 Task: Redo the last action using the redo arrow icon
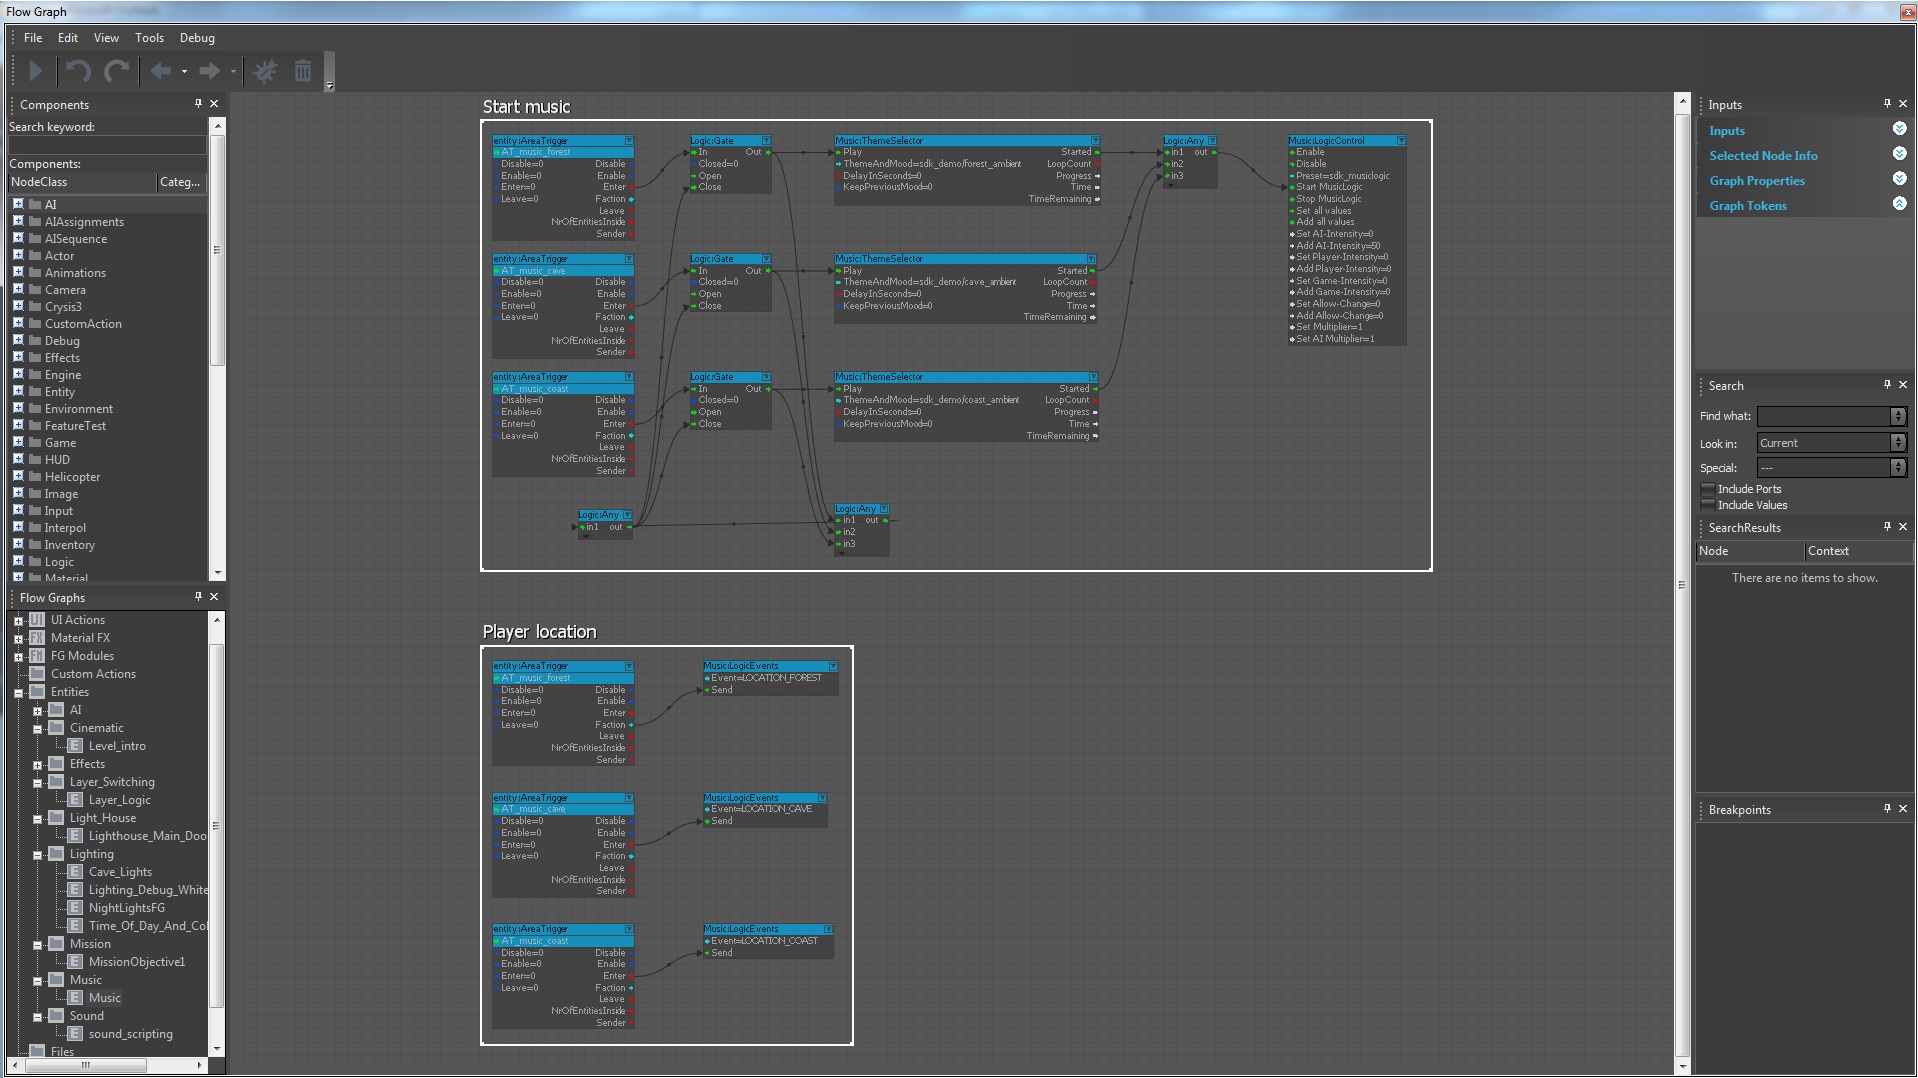[x=116, y=71]
